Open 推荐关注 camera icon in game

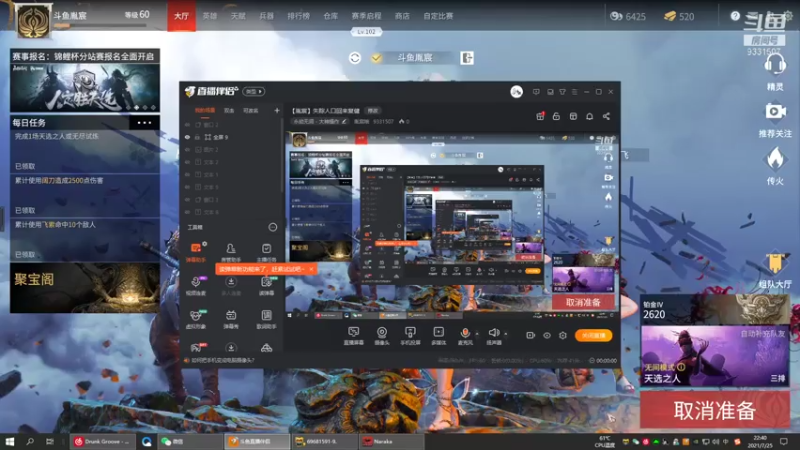click(x=775, y=111)
